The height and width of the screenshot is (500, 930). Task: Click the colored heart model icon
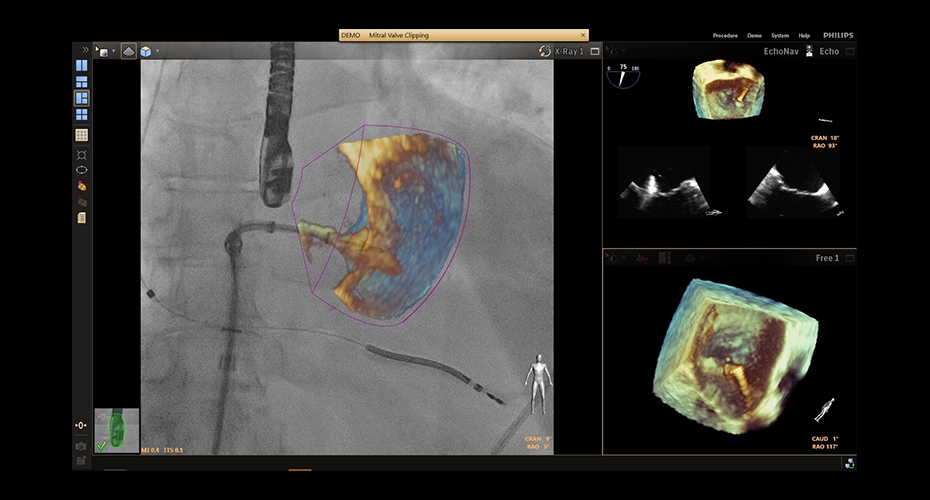pyautogui.click(x=81, y=186)
